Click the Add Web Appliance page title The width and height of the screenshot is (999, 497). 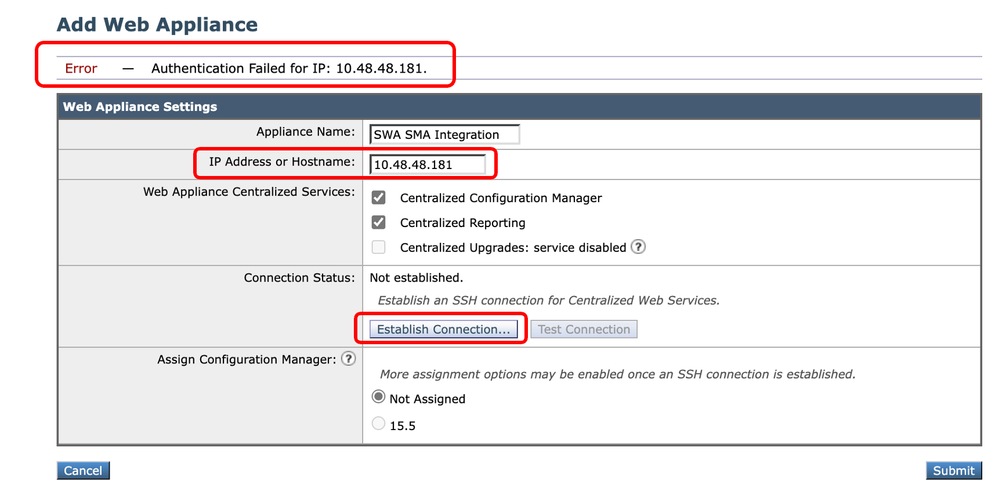tap(157, 25)
